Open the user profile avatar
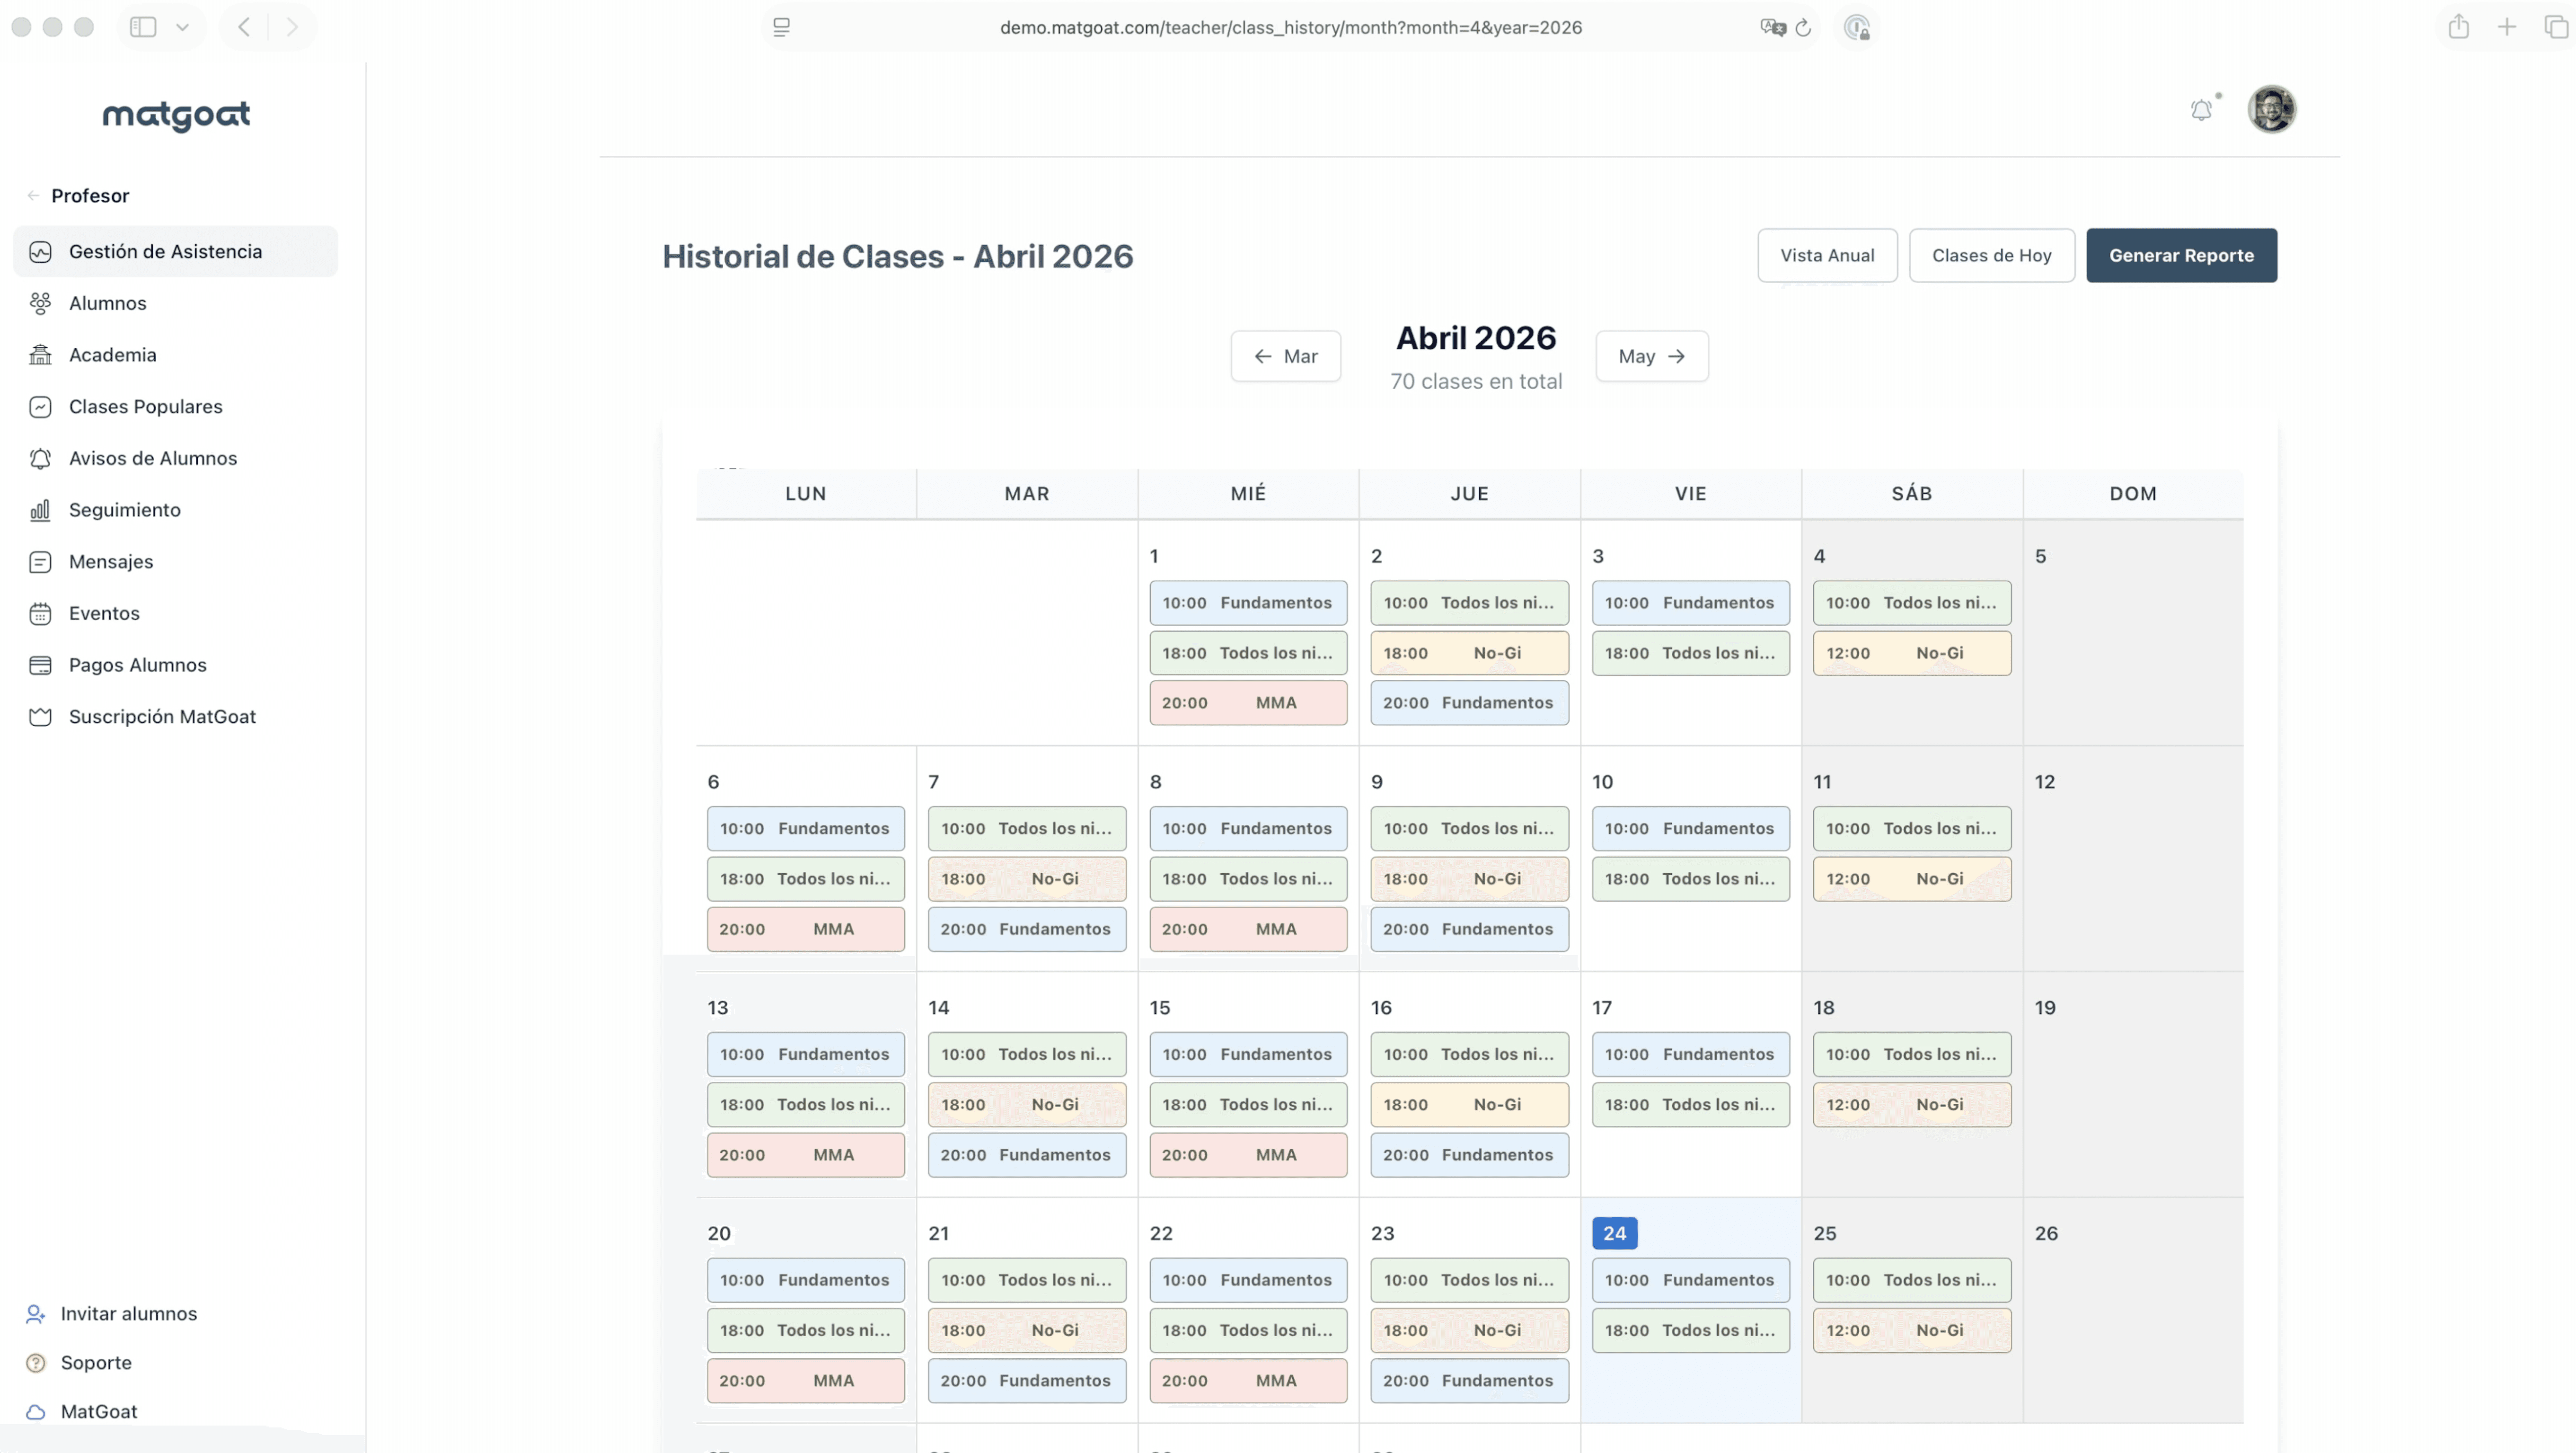2576x1453 pixels. pos(2272,109)
